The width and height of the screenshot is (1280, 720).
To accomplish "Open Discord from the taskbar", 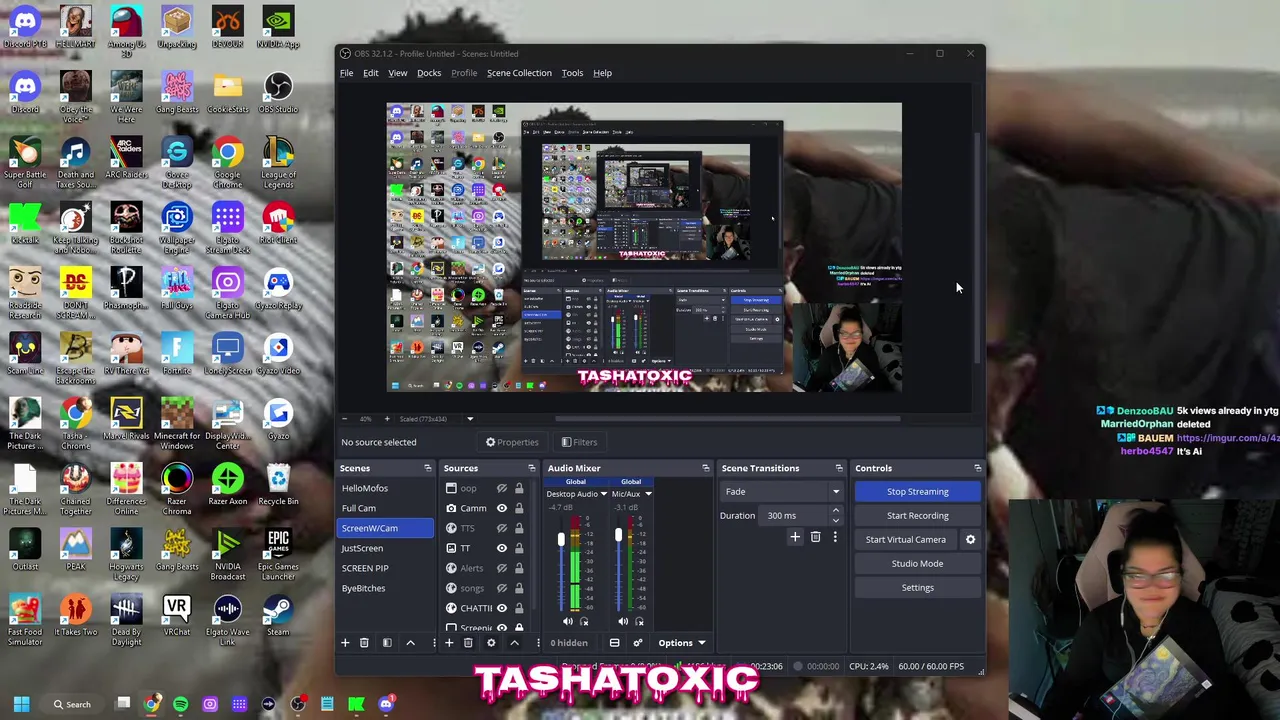I will 386,704.
